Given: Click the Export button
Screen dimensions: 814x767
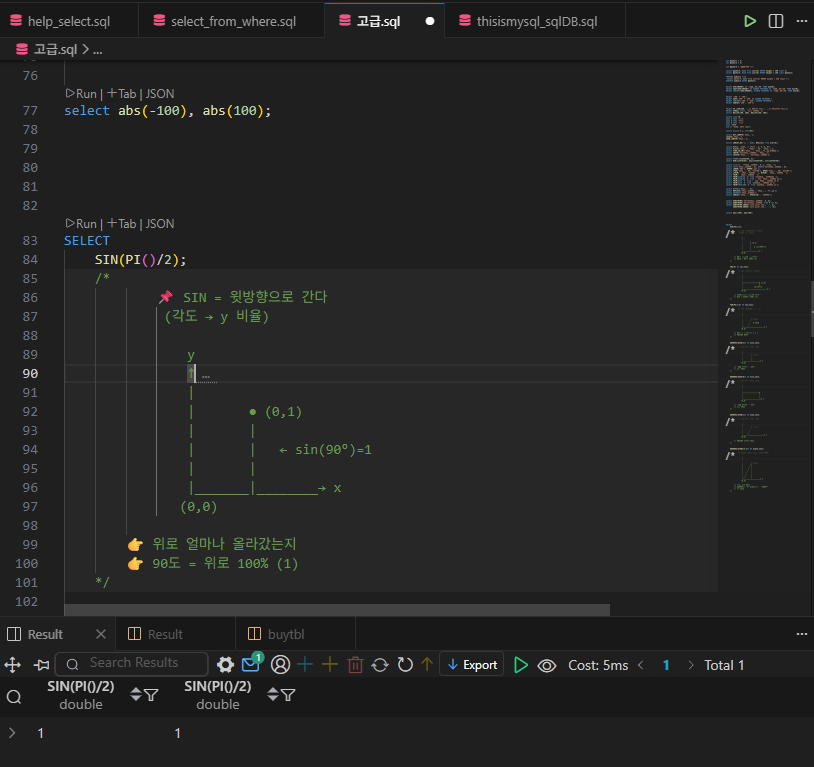Looking at the screenshot, I should [x=471, y=664].
